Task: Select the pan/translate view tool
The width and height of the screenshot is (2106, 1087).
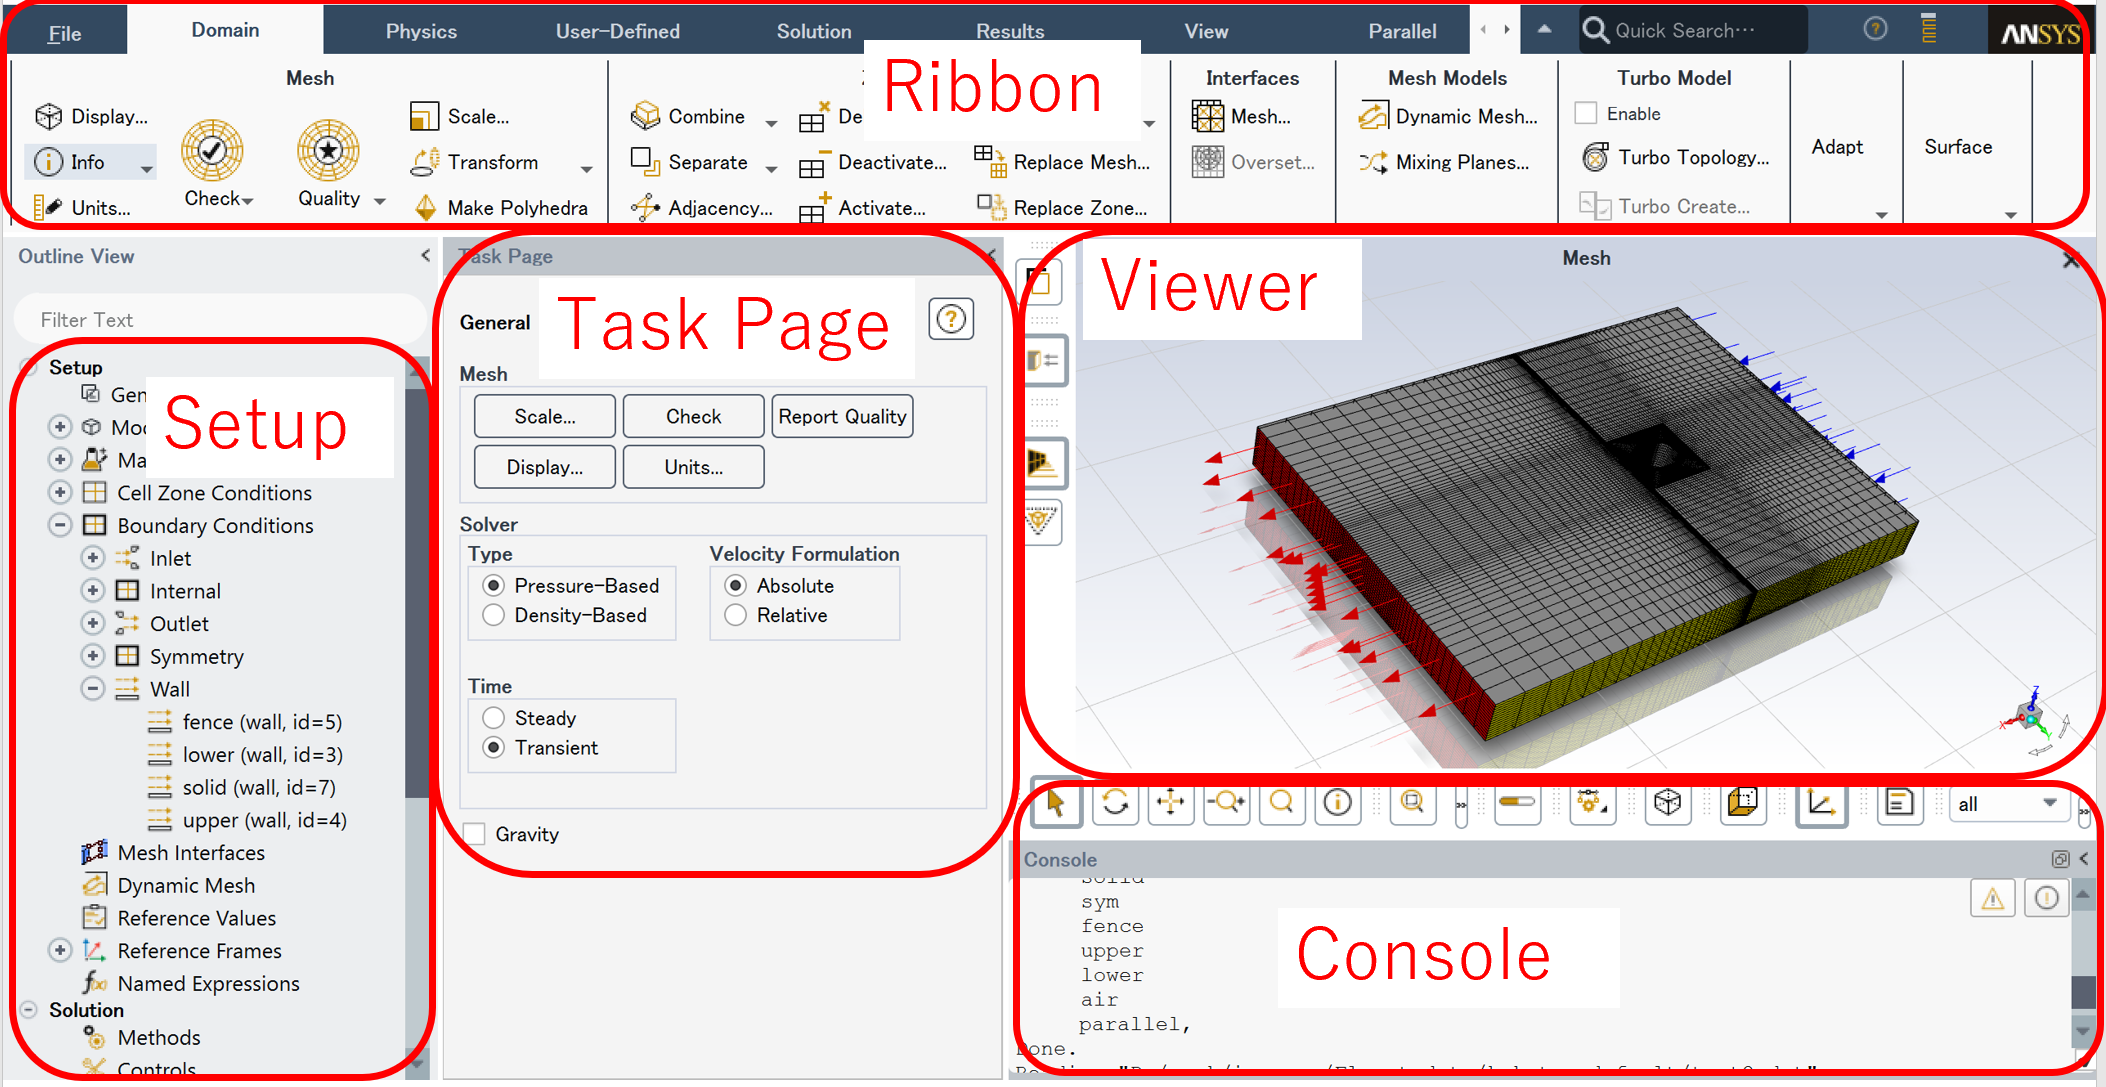Action: [x=1170, y=803]
